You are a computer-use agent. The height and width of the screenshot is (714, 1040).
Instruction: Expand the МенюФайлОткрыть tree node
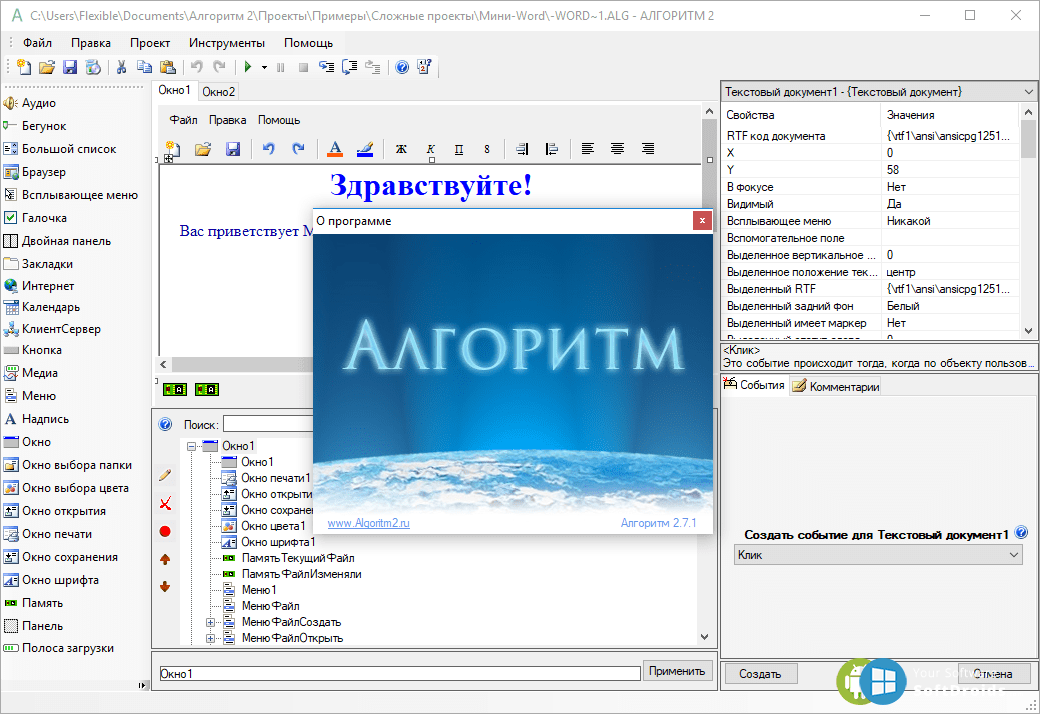click(210, 638)
